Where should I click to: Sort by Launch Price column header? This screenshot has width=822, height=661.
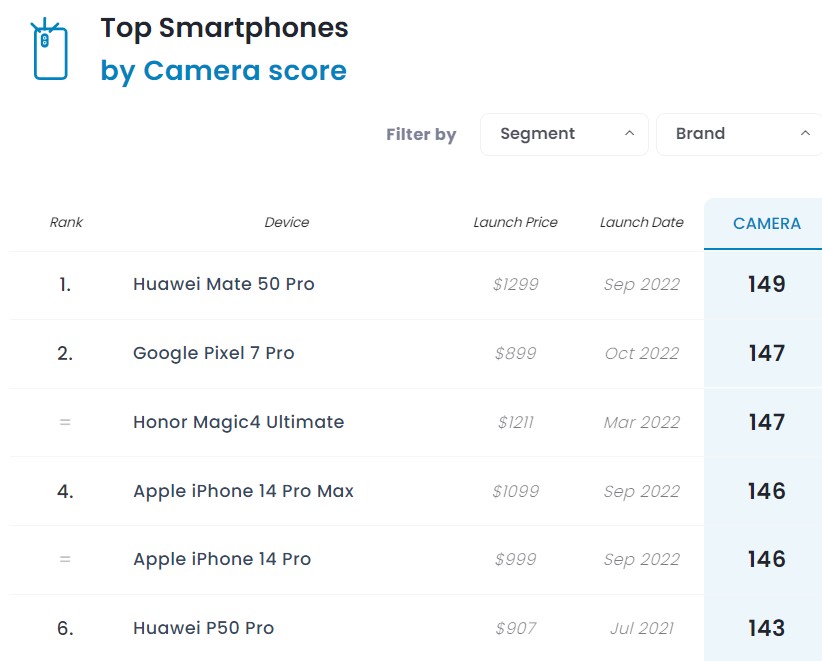click(x=515, y=222)
